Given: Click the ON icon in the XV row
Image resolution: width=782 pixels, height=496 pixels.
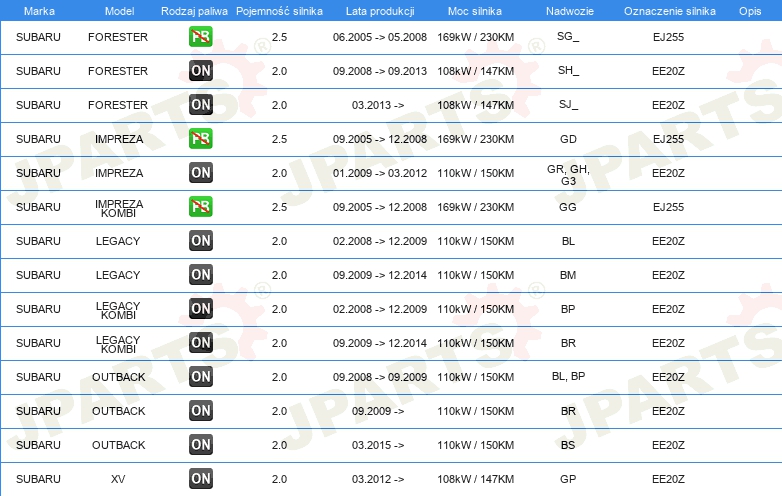Looking at the screenshot, I should 201,479.
